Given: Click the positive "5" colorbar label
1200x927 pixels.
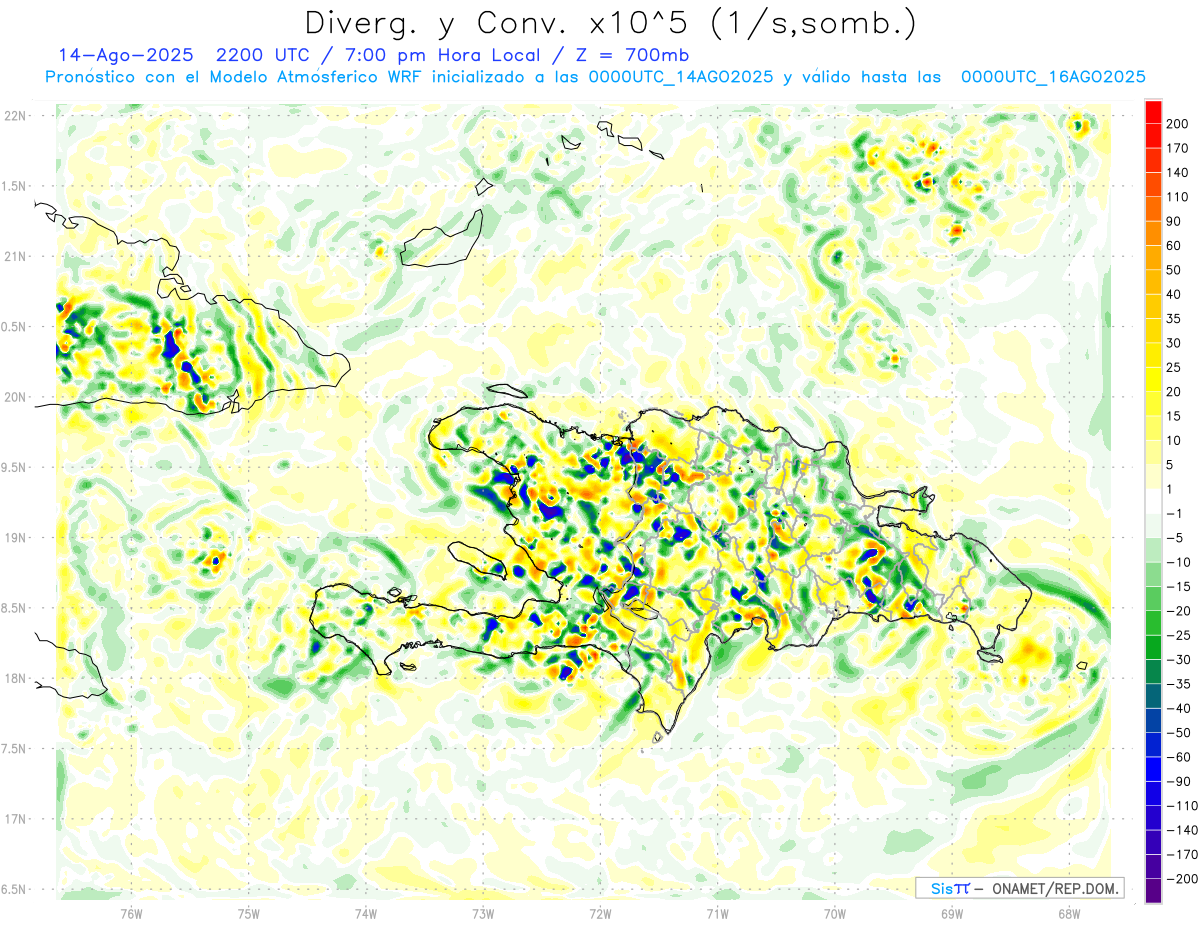Looking at the screenshot, I should click(1171, 465).
